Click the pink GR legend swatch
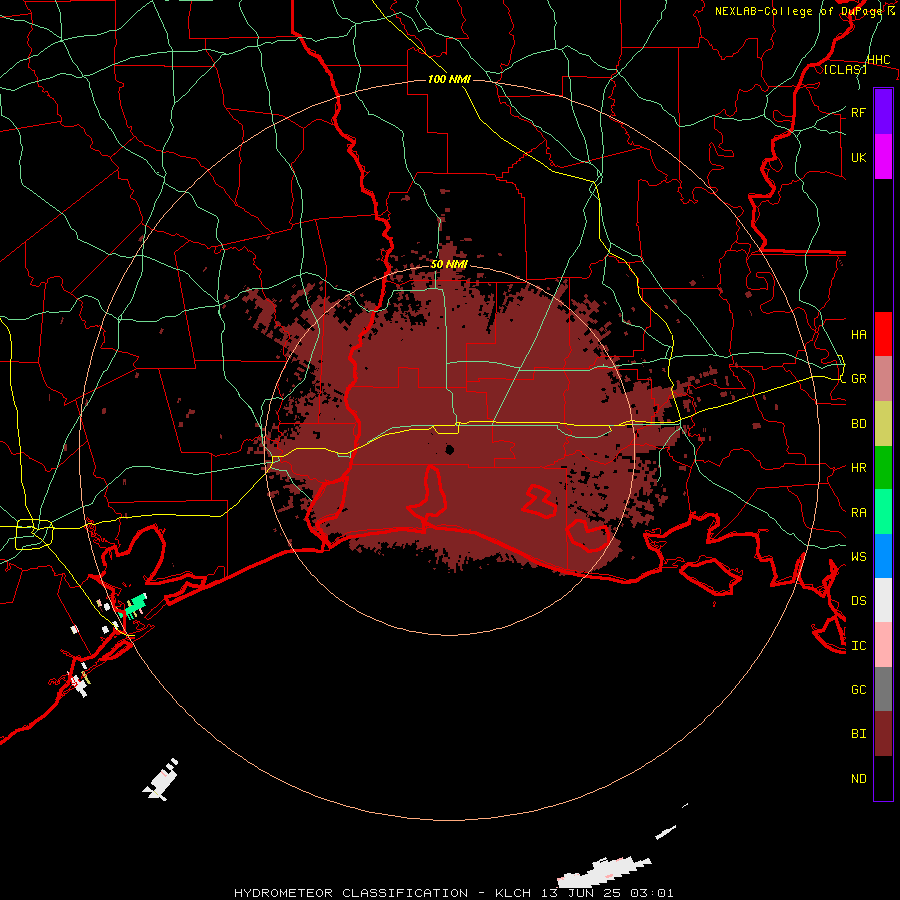The height and width of the screenshot is (900, 900). point(883,379)
